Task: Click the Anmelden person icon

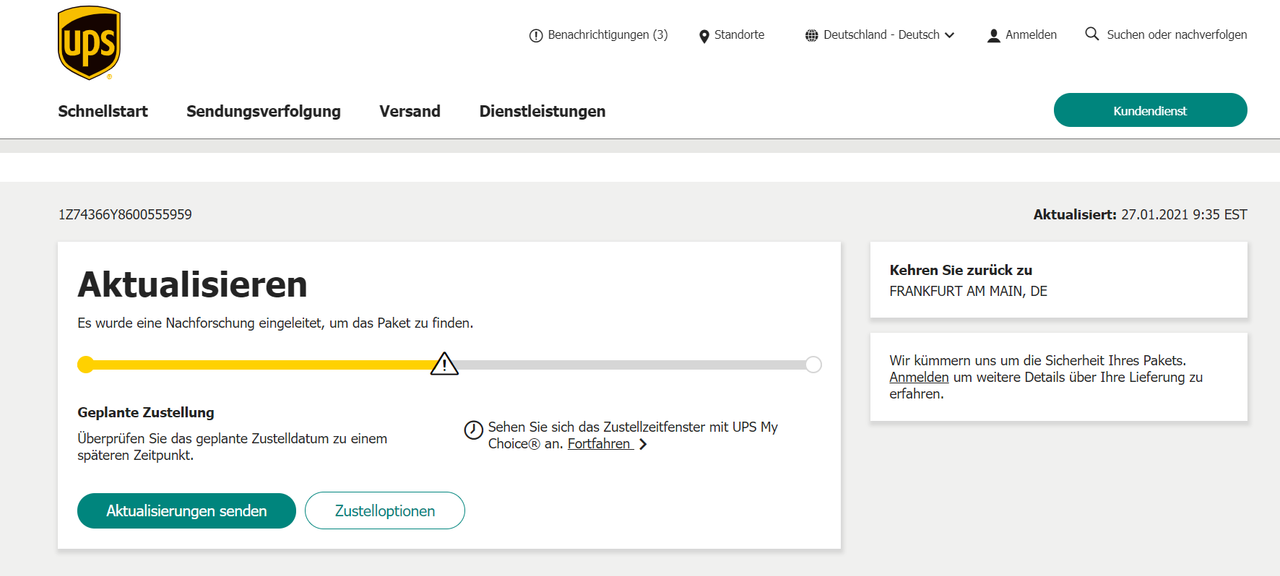Action: pyautogui.click(x=993, y=35)
